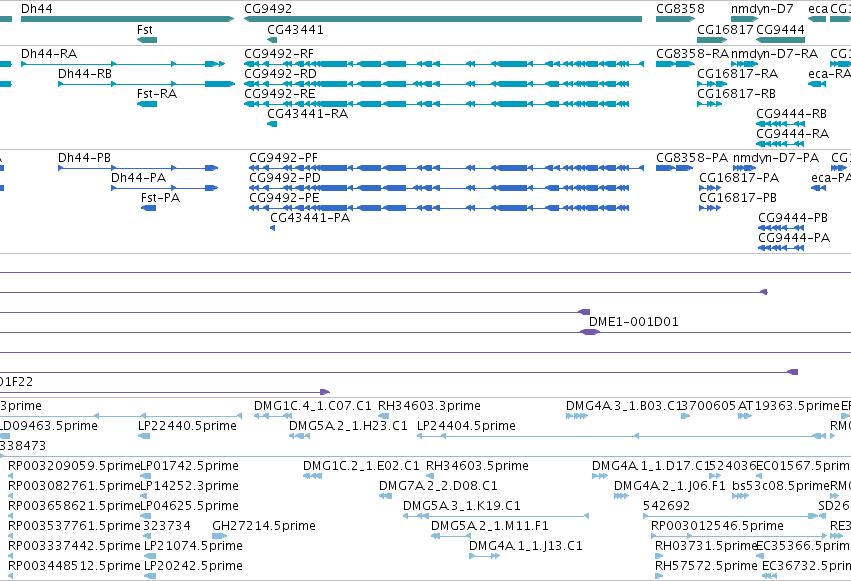Select EST LP21074.5prime
The image size is (851, 581).
coord(150,556)
